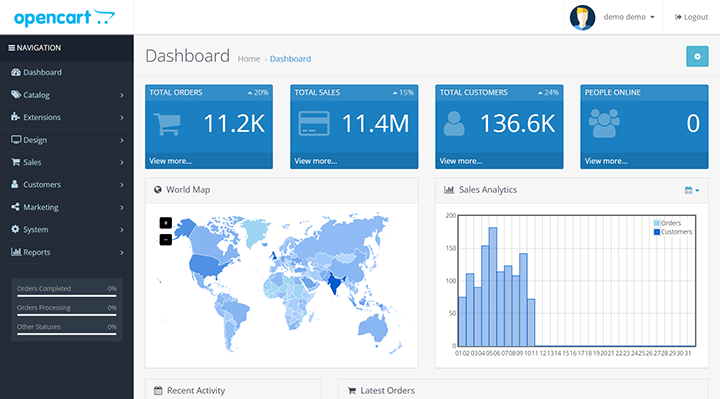
Task: Click View more under Total Orders
Action: click(x=170, y=161)
